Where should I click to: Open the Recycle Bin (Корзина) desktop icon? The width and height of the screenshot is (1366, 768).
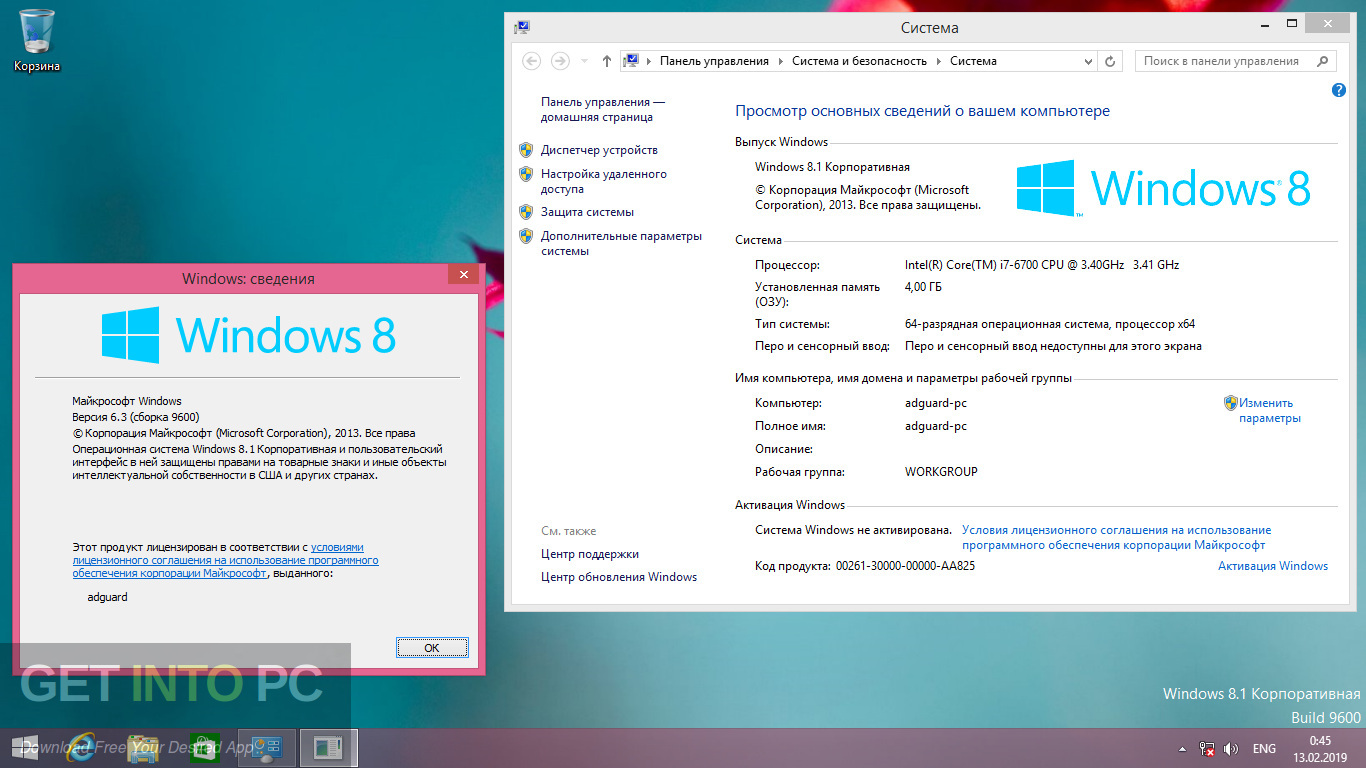click(x=37, y=40)
